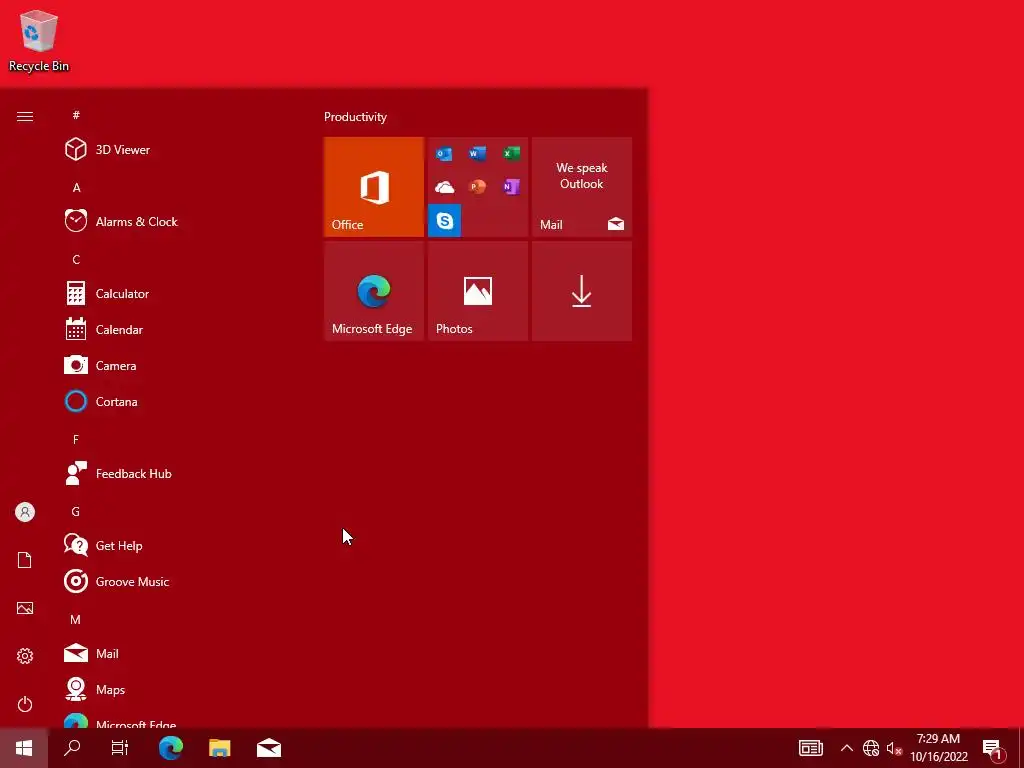Click the 'M' letter header

[x=76, y=620]
